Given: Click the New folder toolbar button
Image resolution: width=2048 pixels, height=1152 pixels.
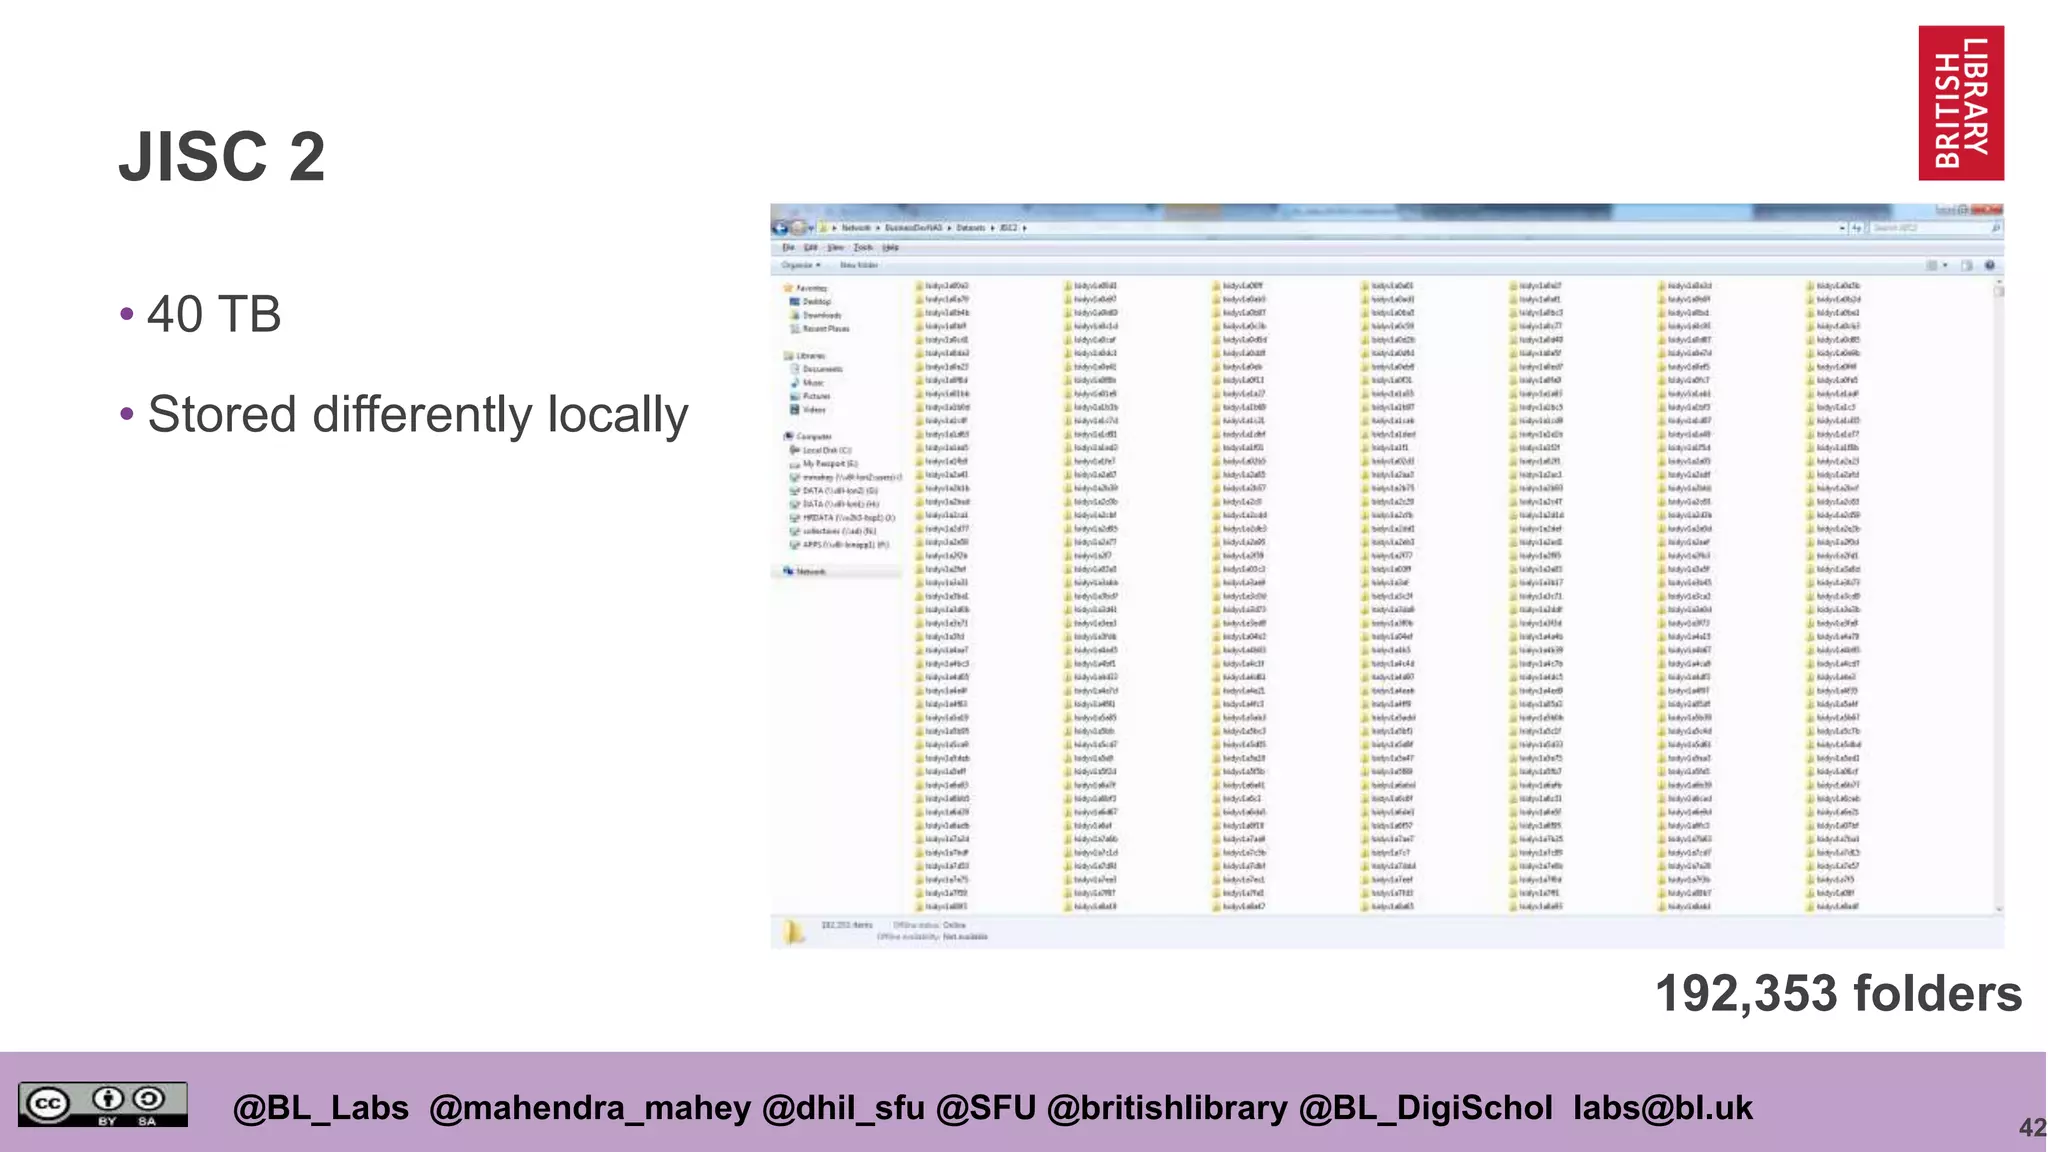Looking at the screenshot, I should click(859, 265).
